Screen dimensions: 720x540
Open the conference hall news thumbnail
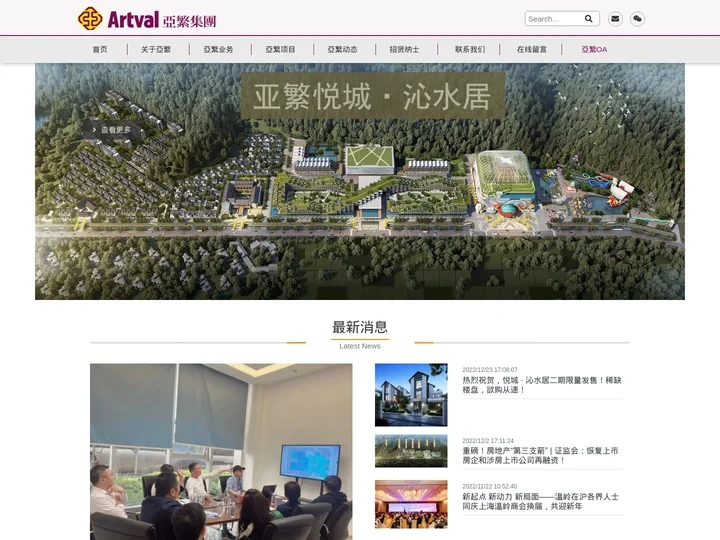411,504
